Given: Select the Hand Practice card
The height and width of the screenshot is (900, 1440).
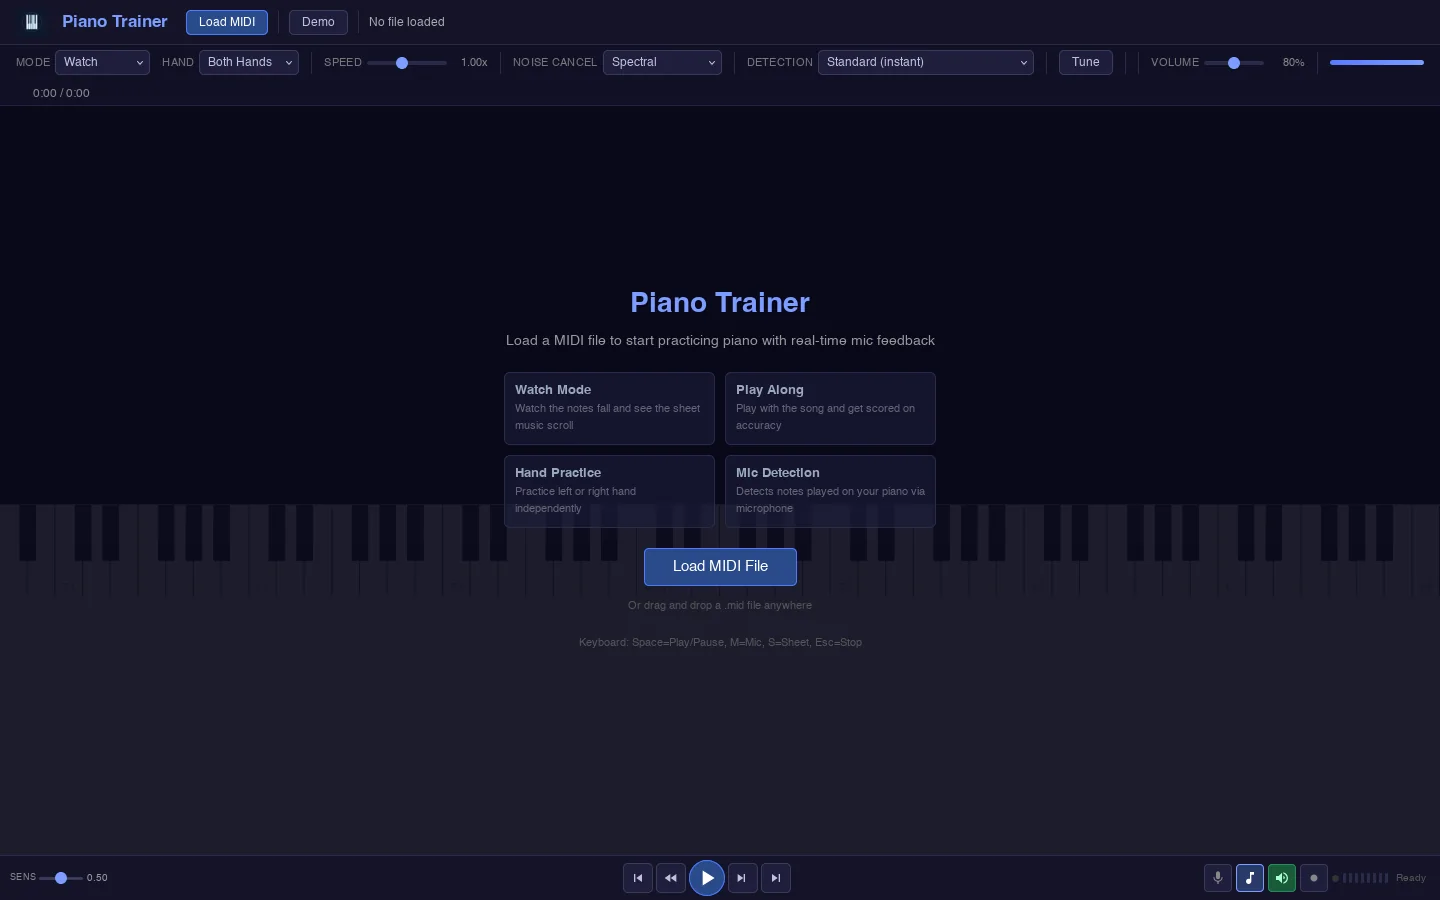Looking at the screenshot, I should click(x=609, y=491).
